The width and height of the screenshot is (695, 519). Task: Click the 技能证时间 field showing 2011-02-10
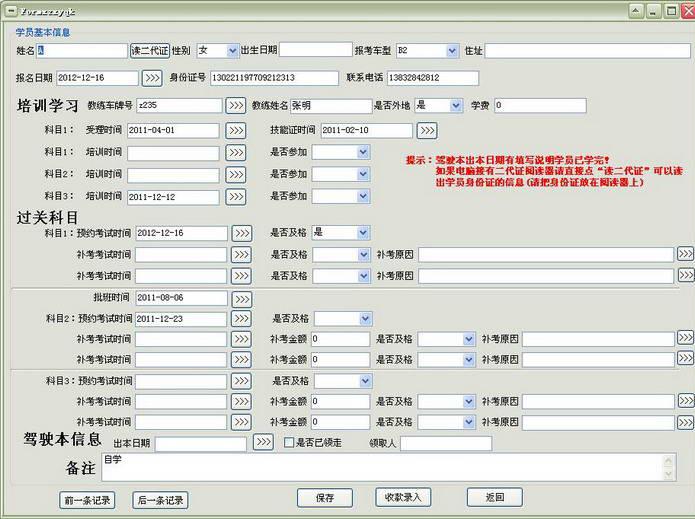click(367, 130)
